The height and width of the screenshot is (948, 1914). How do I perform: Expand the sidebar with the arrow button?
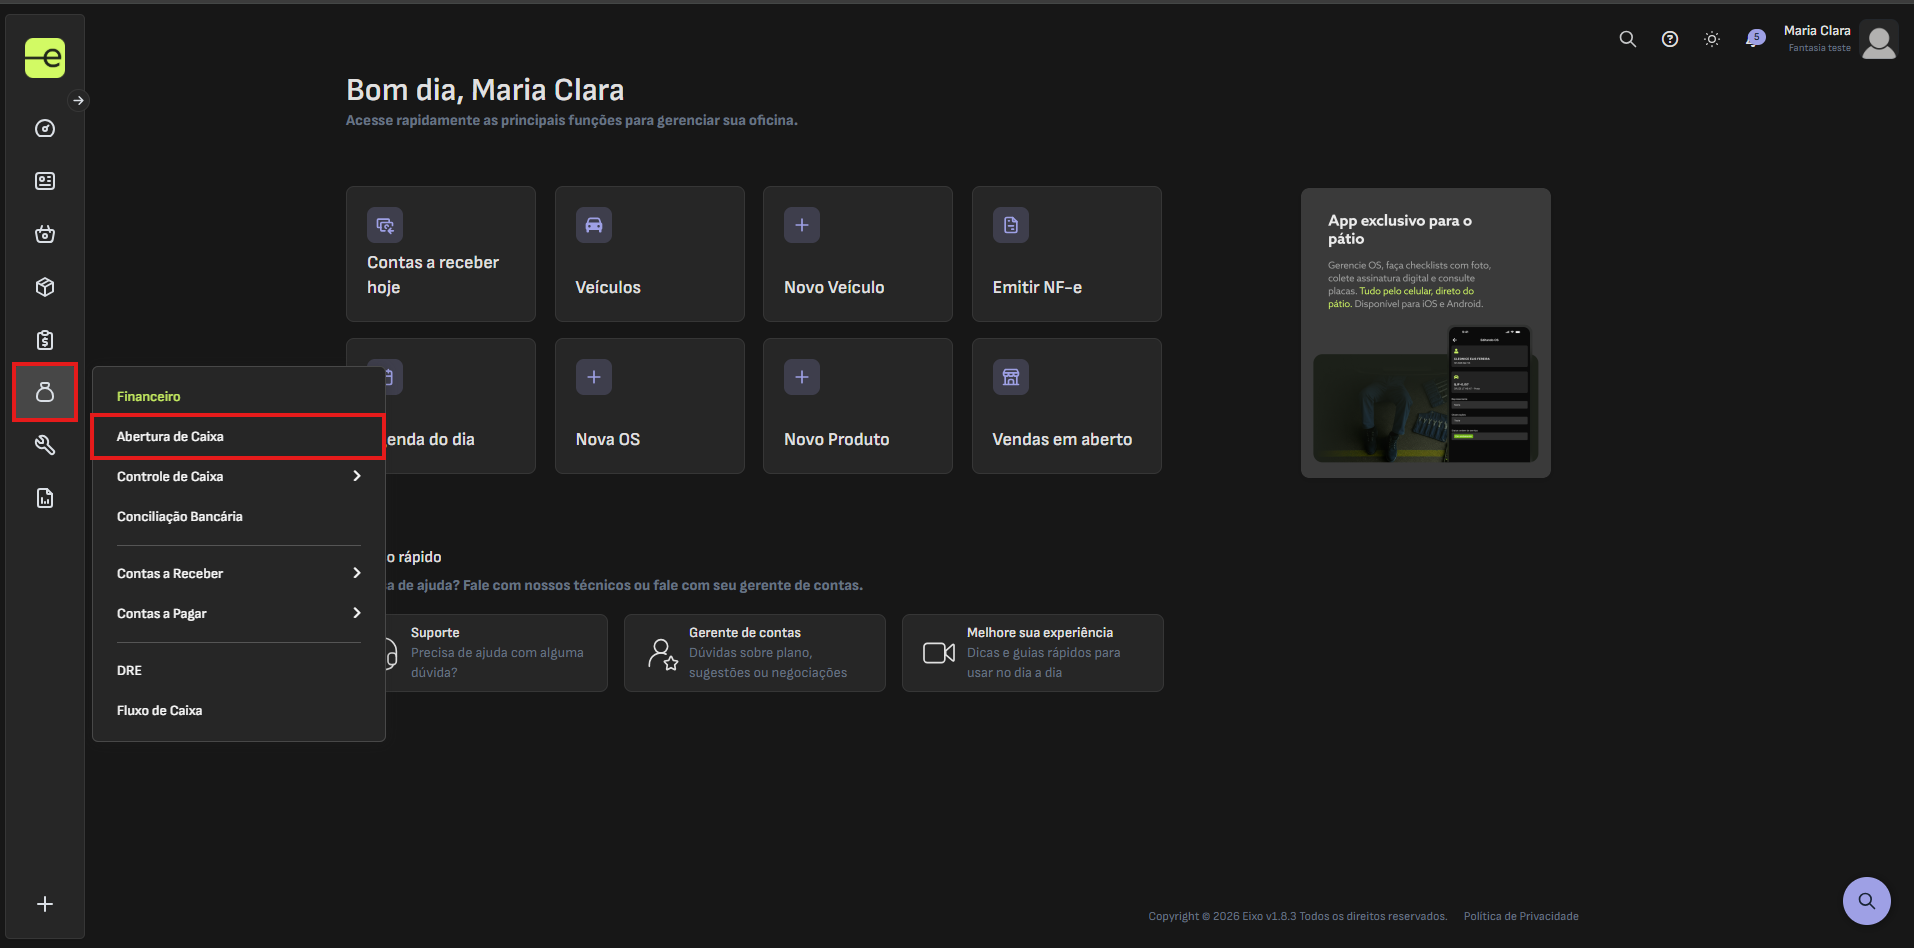[x=79, y=100]
